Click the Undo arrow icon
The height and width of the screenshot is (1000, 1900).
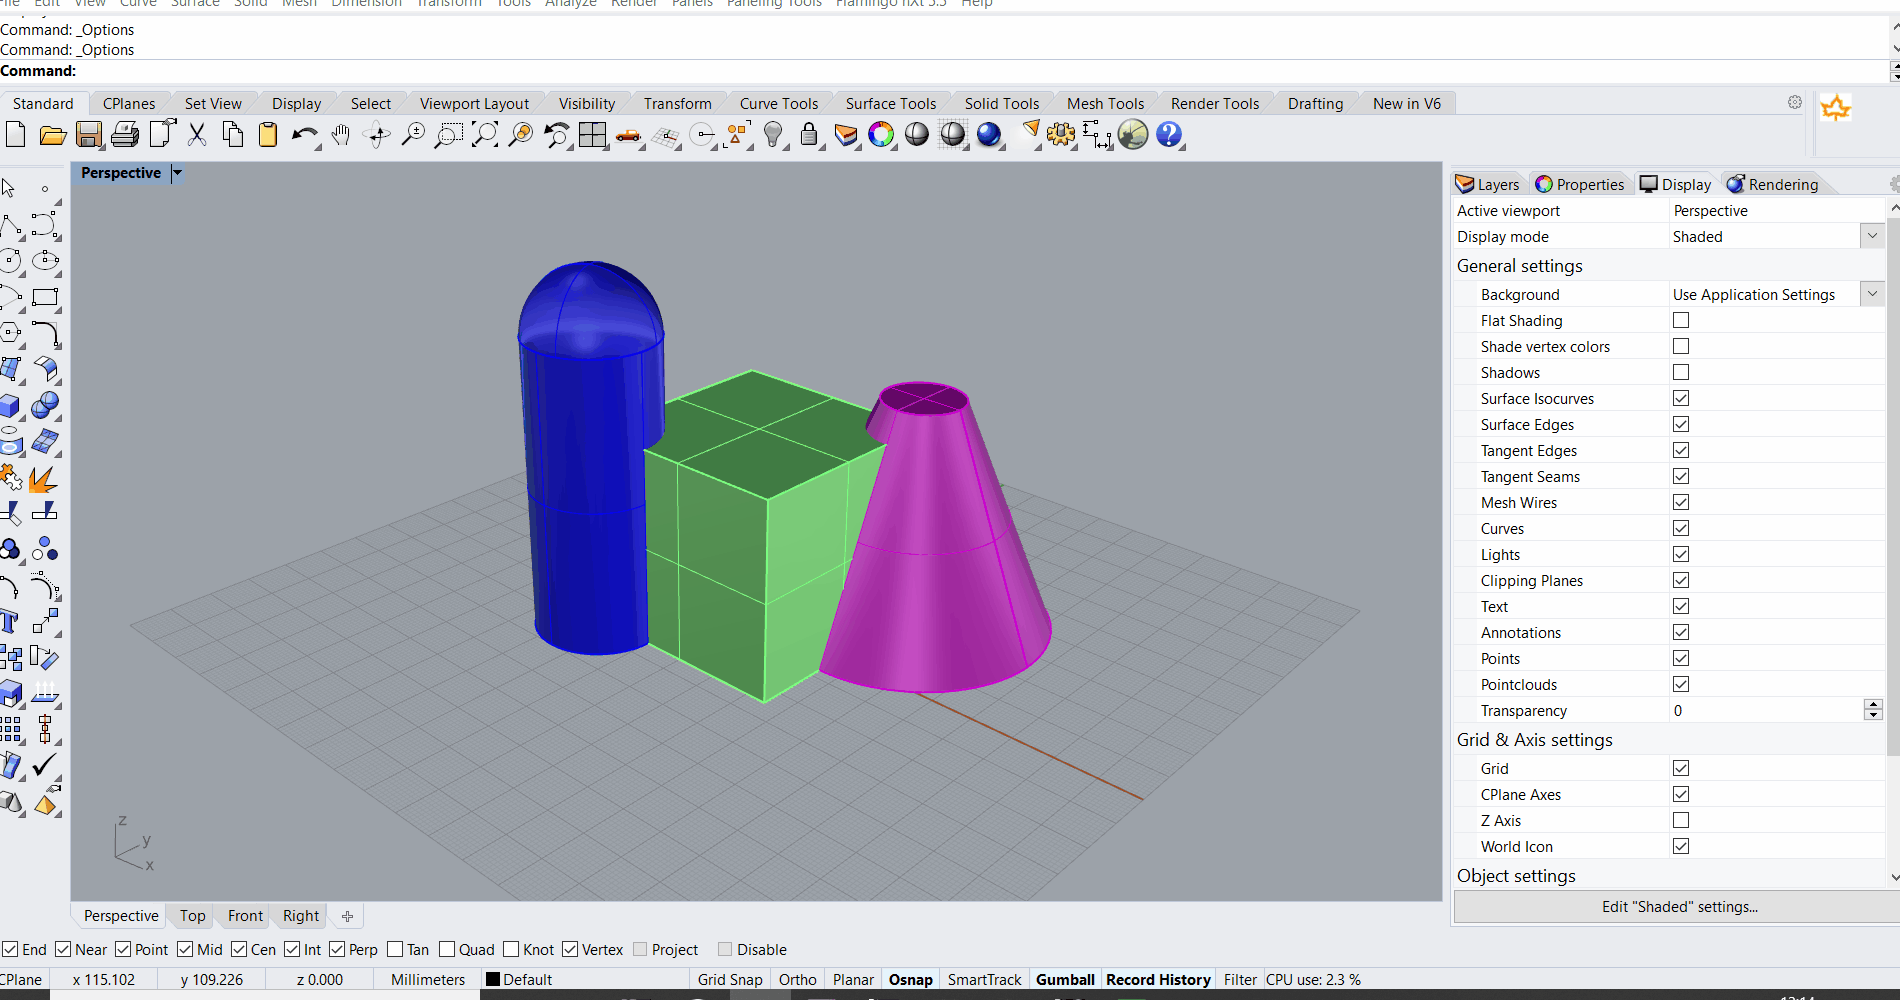tap(304, 135)
